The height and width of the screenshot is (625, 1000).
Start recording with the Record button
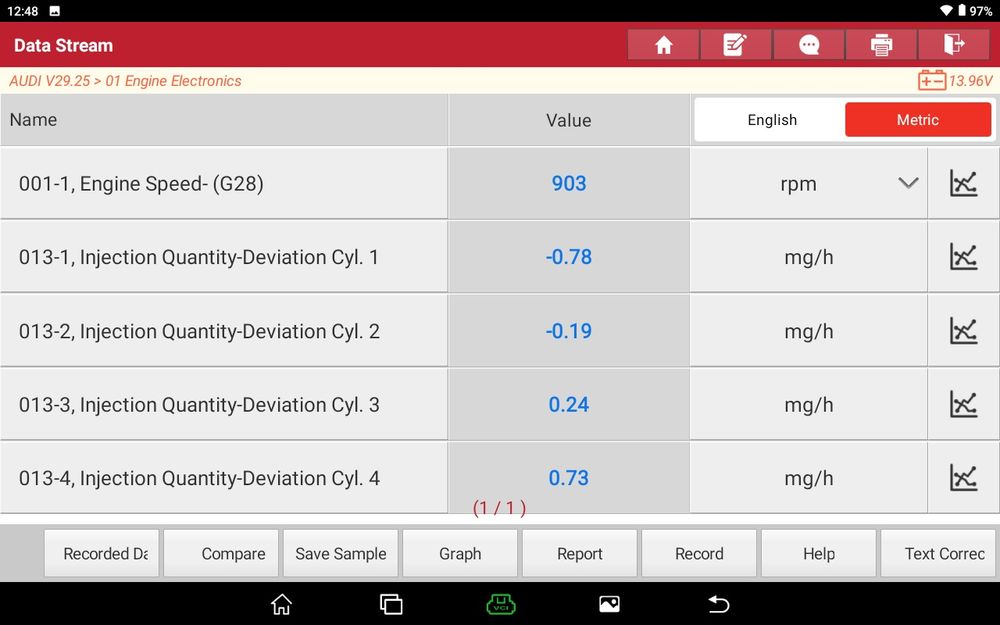pos(699,554)
